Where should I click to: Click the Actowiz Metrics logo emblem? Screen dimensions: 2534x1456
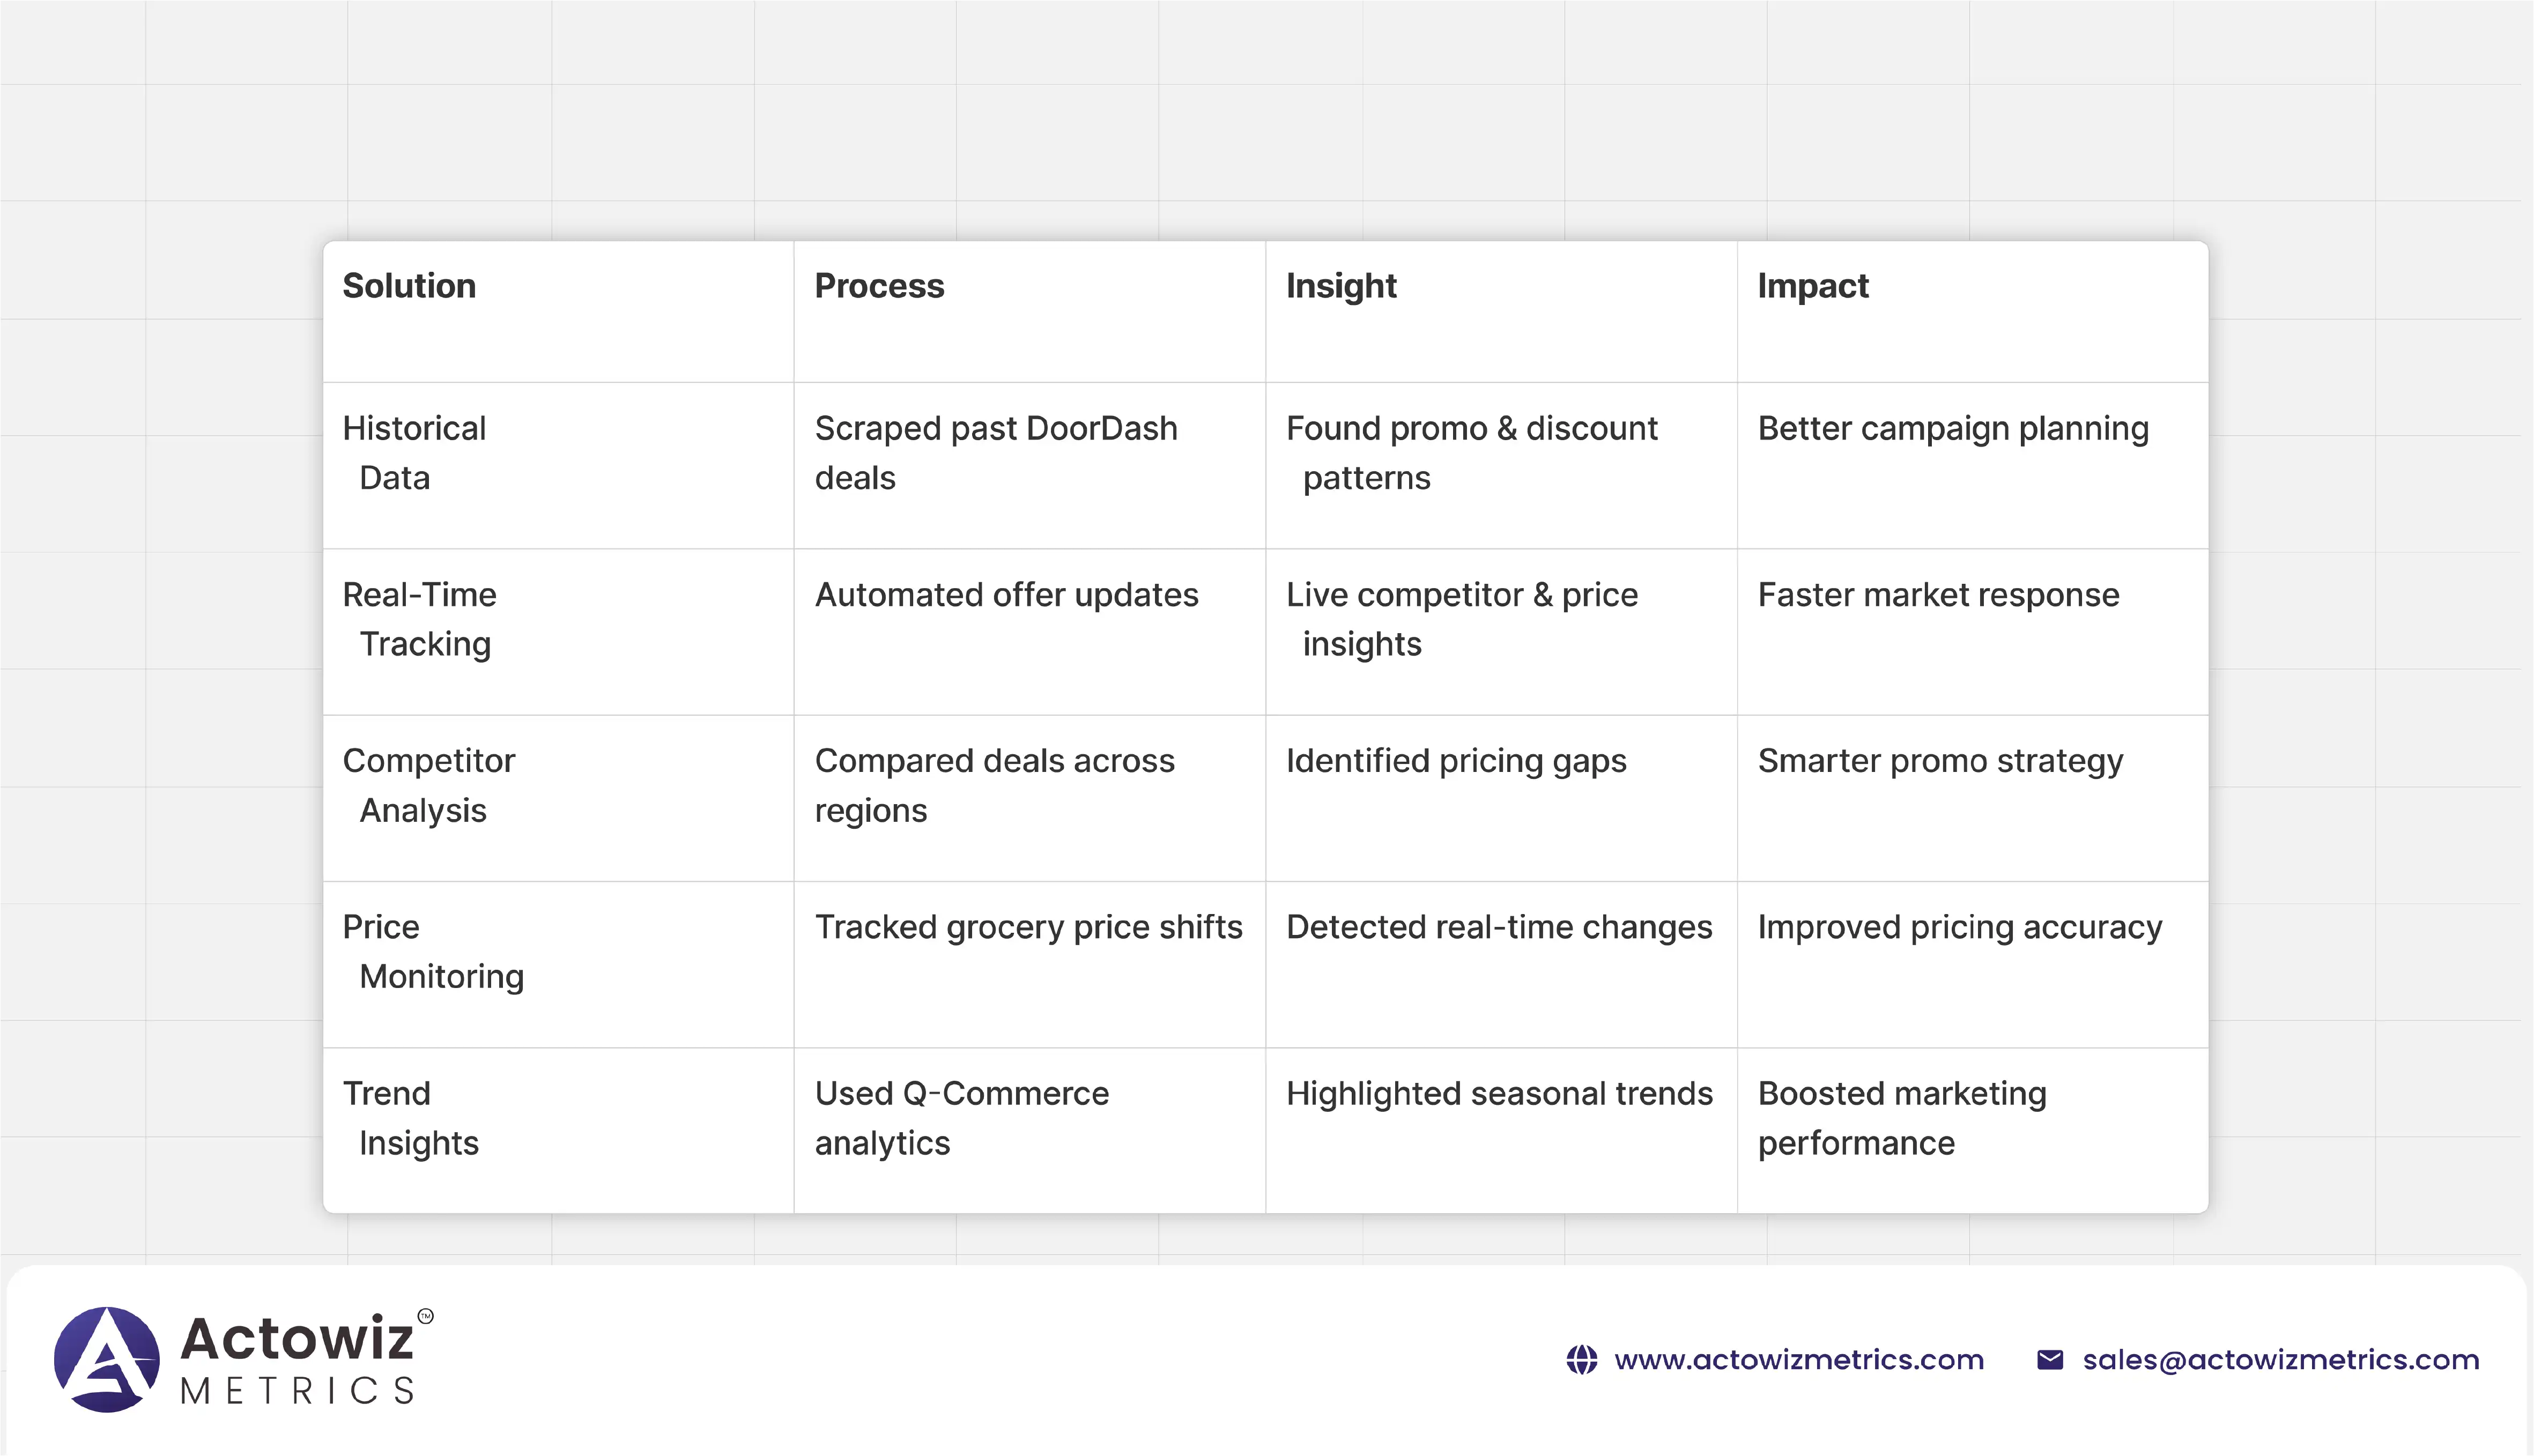(106, 1359)
